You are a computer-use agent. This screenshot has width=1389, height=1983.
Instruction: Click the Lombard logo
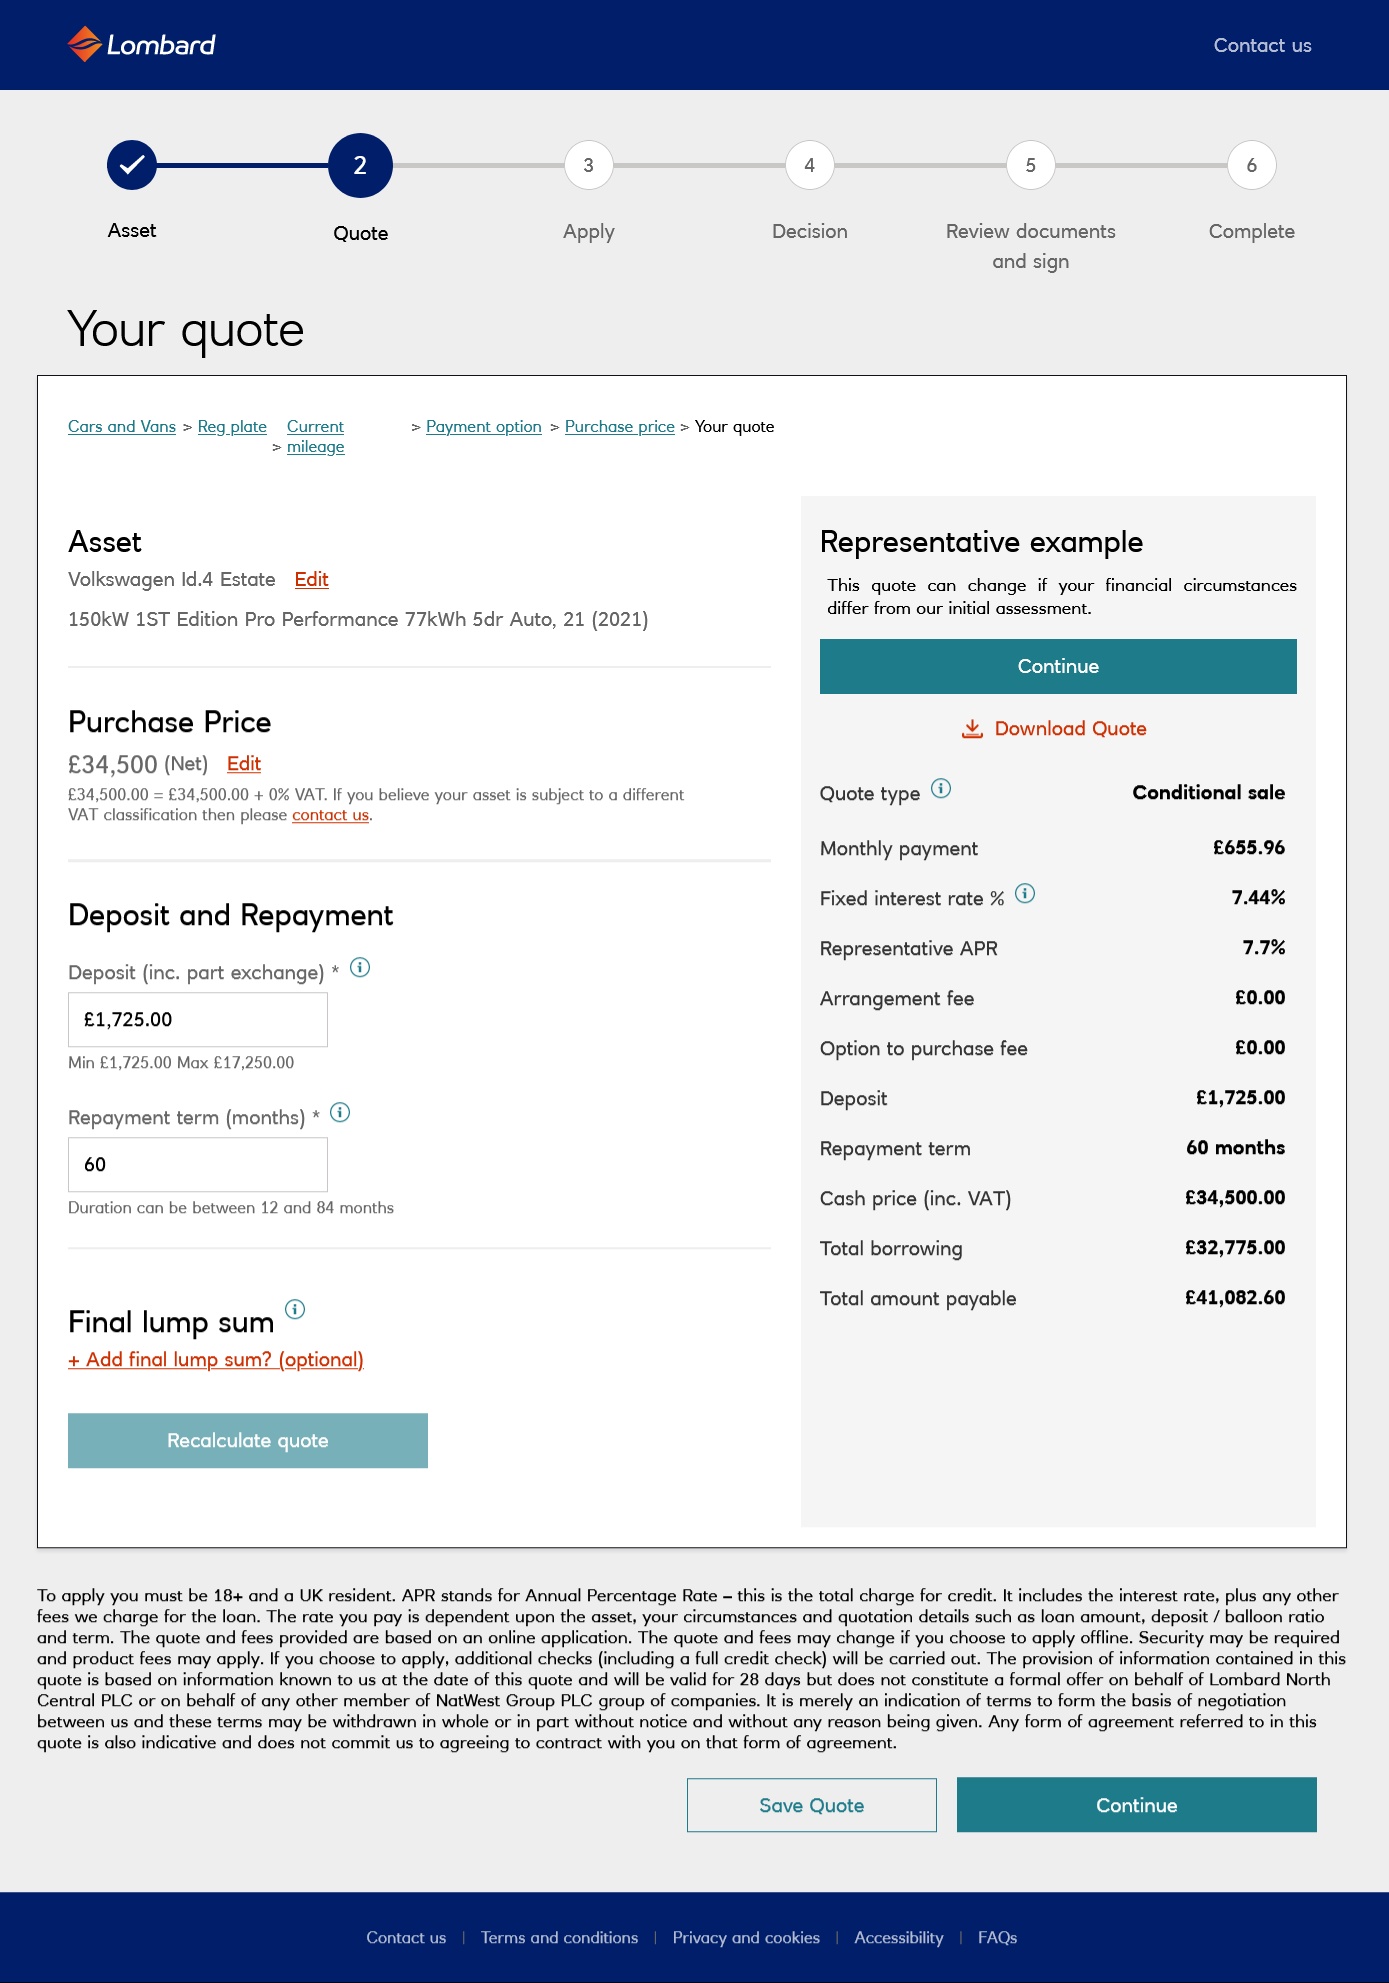pos(141,45)
